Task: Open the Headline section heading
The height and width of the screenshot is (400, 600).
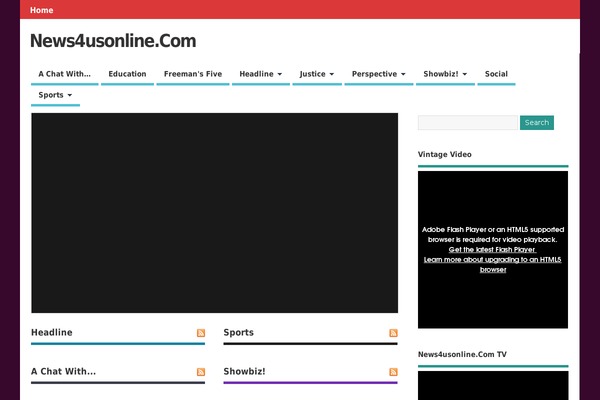Action: click(x=52, y=332)
